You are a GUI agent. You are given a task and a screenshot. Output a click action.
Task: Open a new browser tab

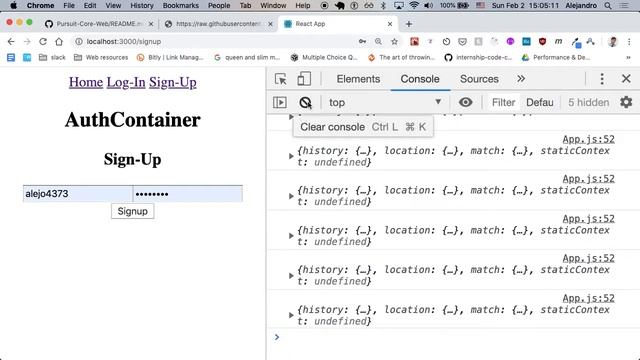coord(409,24)
